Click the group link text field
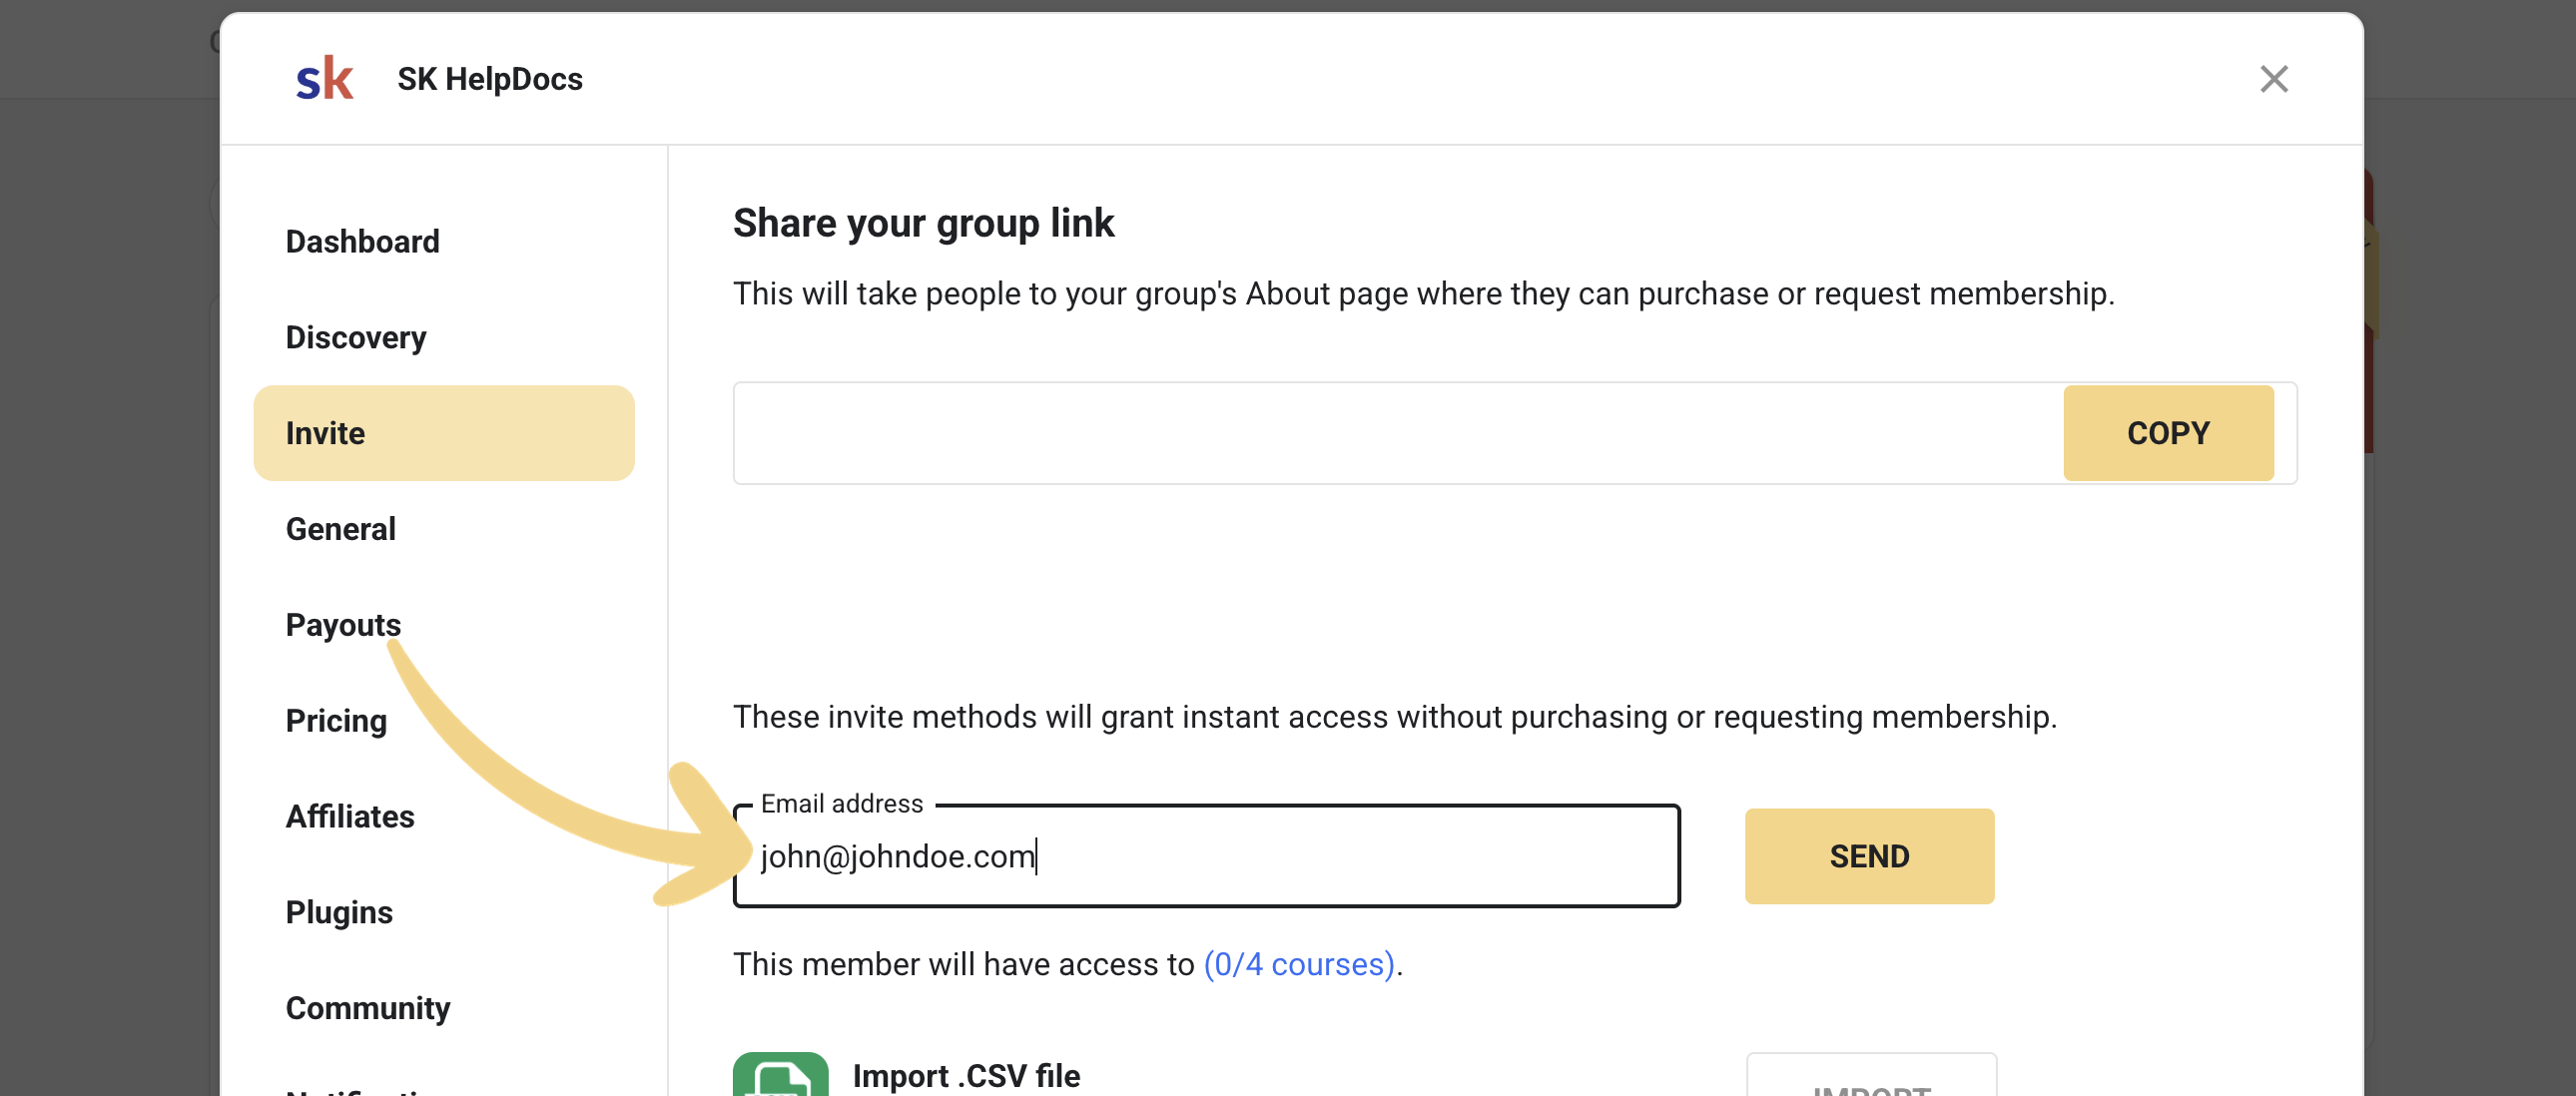2576x1096 pixels. [1398, 433]
